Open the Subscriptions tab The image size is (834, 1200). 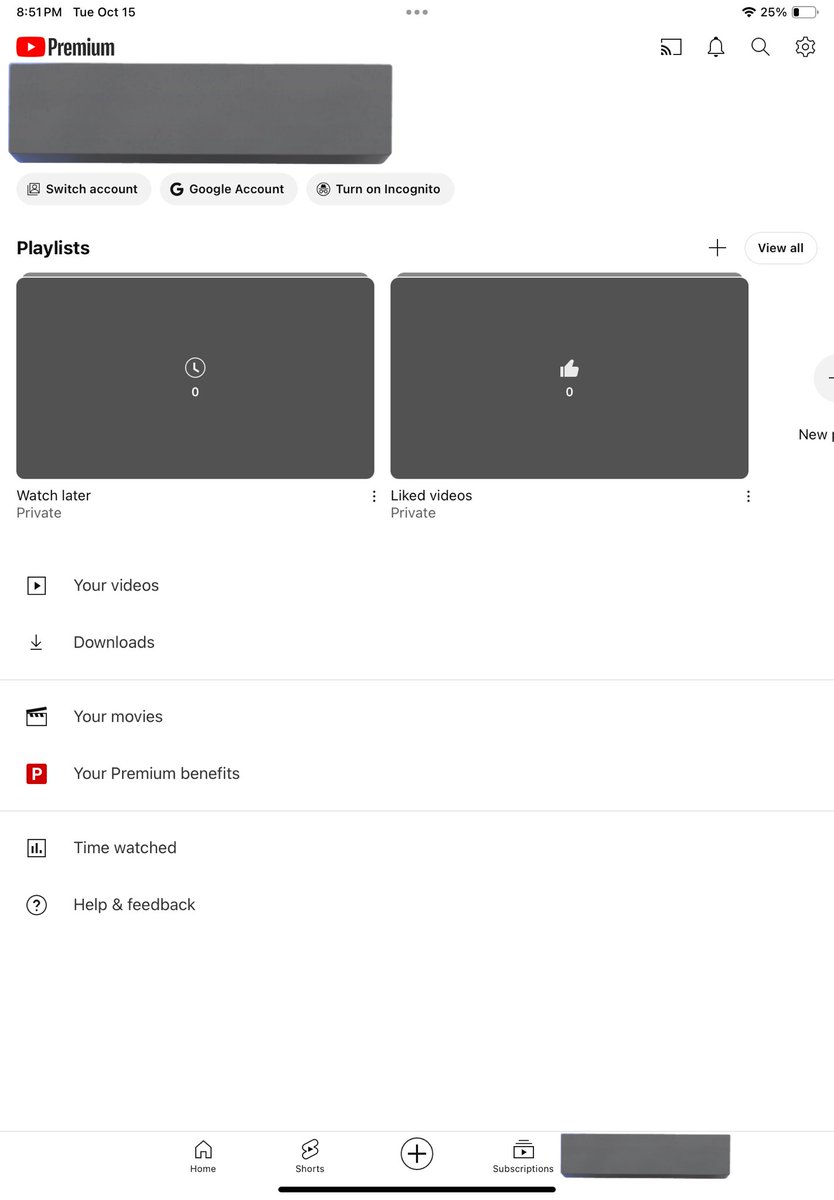click(x=523, y=1156)
